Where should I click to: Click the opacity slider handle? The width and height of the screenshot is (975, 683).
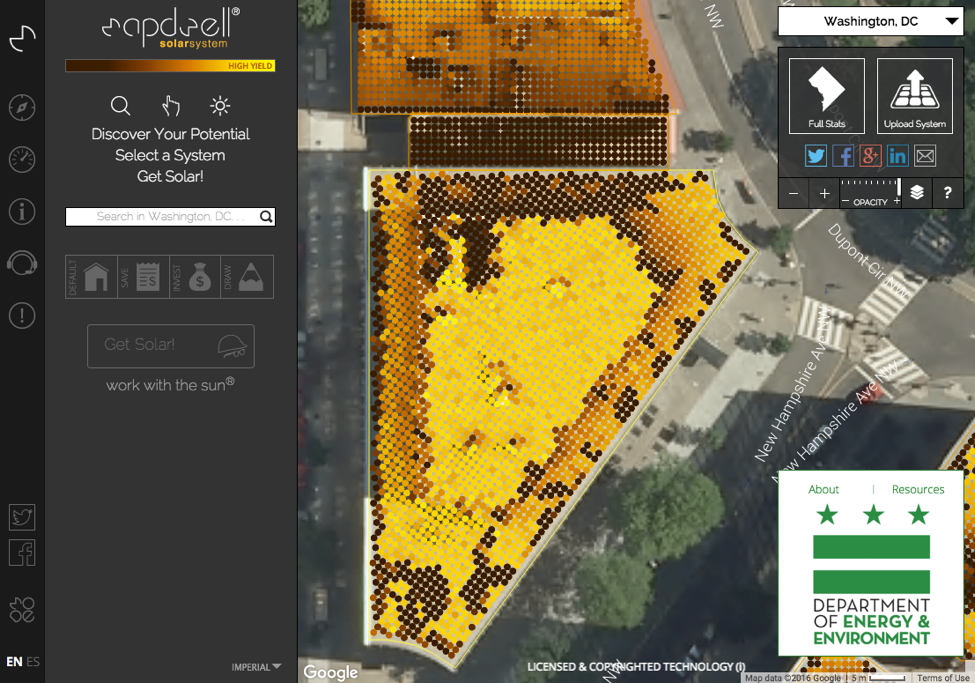[x=898, y=188]
